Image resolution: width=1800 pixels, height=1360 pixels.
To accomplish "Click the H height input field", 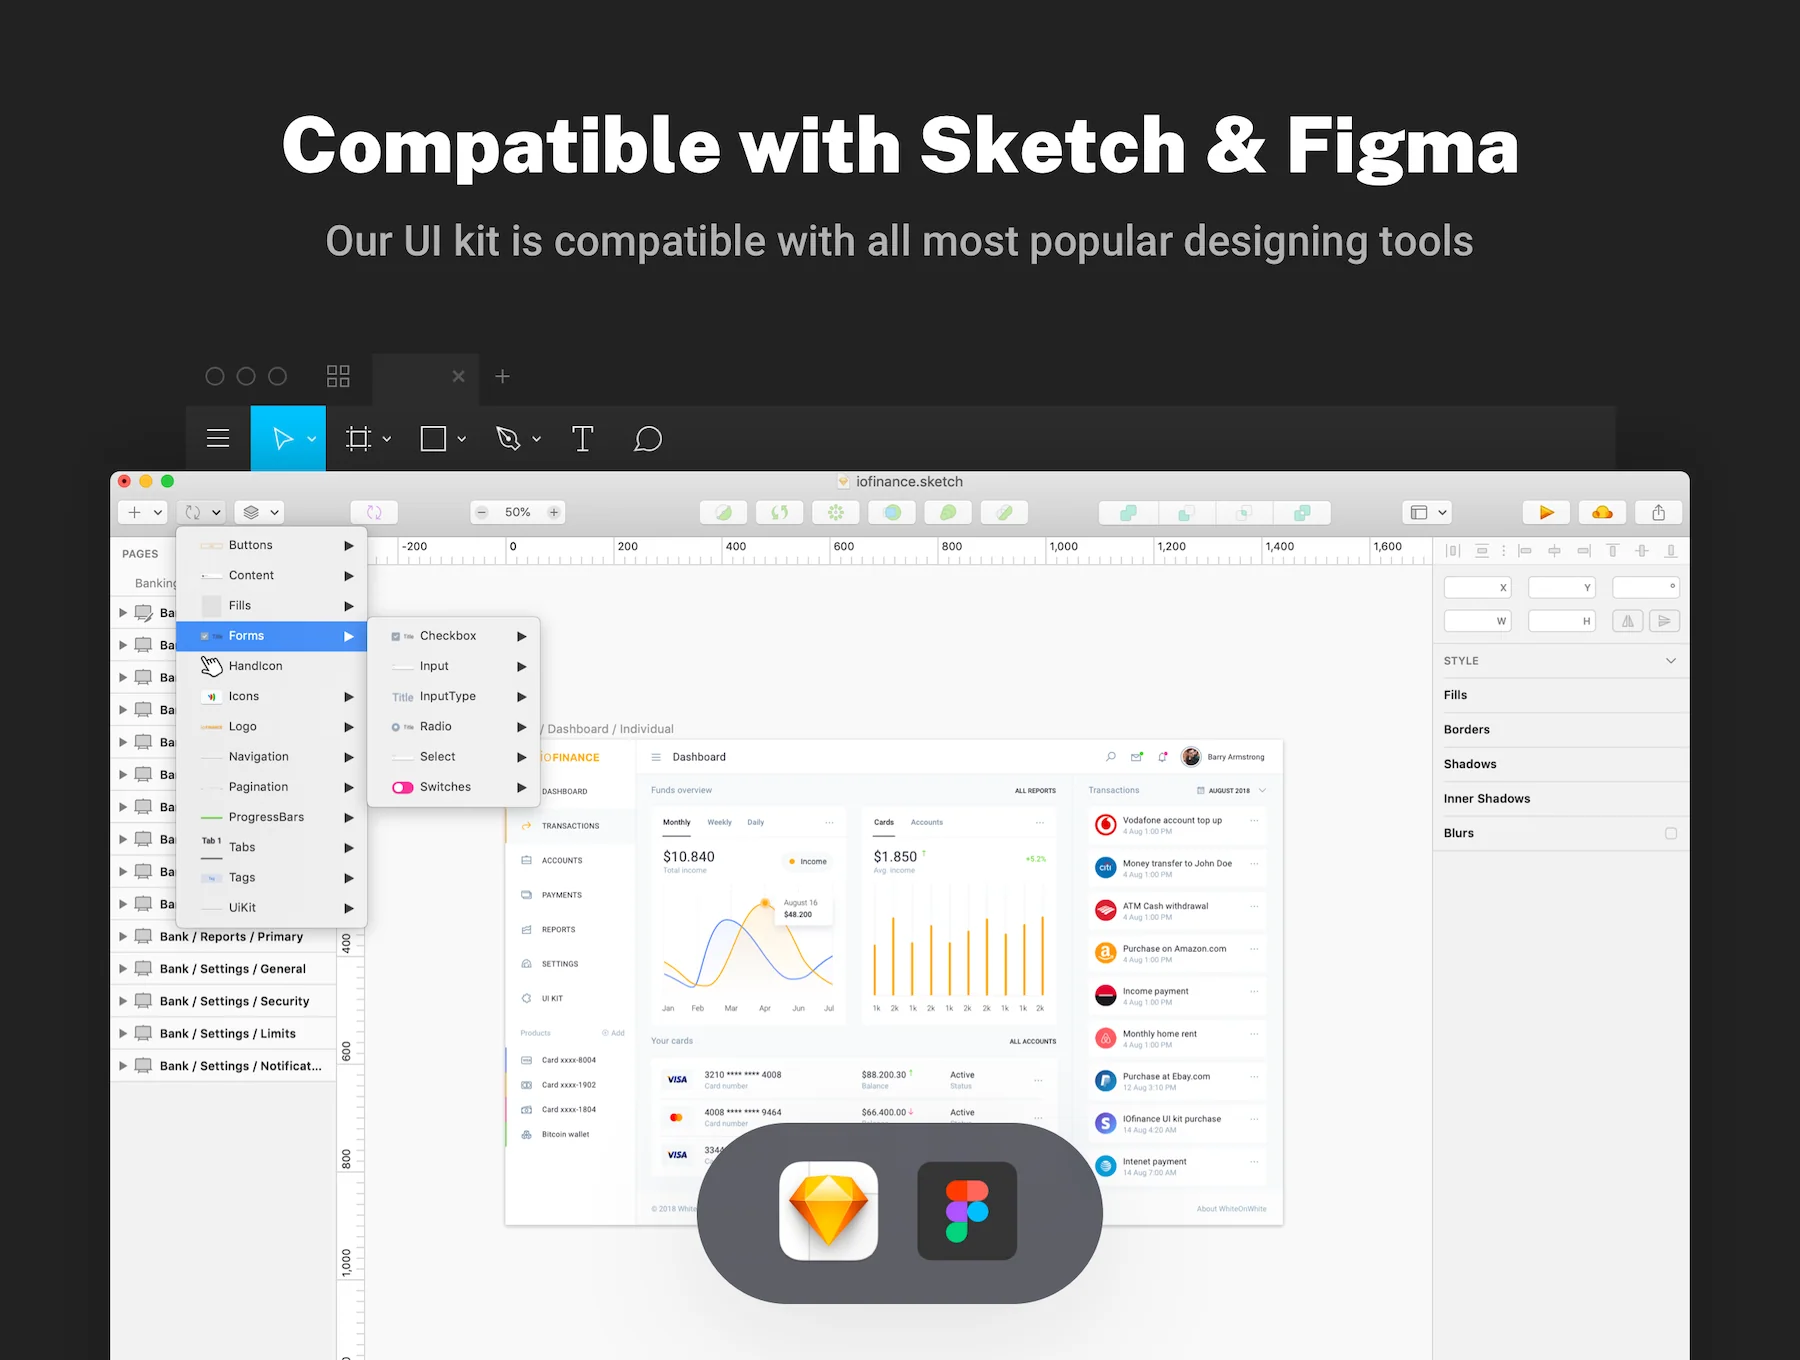I will [x=1561, y=621].
